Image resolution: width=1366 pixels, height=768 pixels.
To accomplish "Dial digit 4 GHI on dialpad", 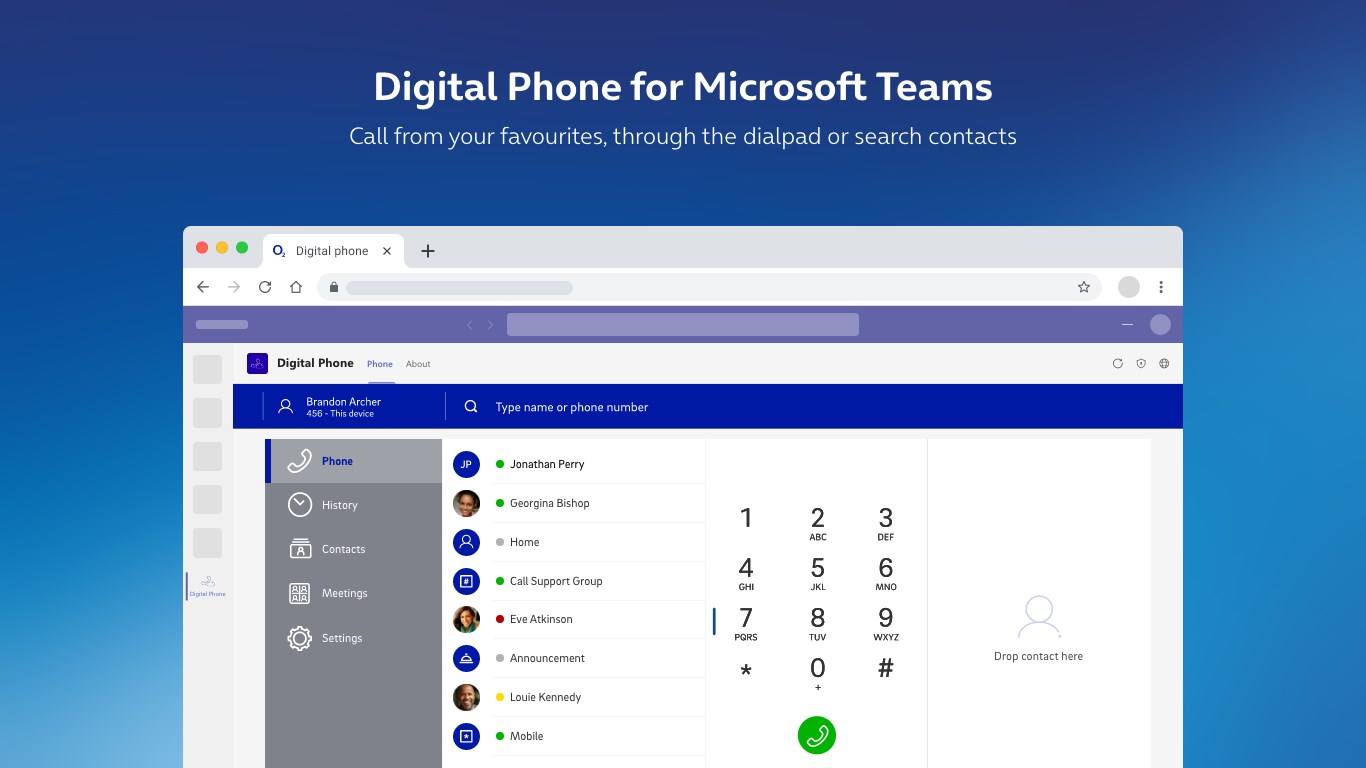I will pos(746,573).
